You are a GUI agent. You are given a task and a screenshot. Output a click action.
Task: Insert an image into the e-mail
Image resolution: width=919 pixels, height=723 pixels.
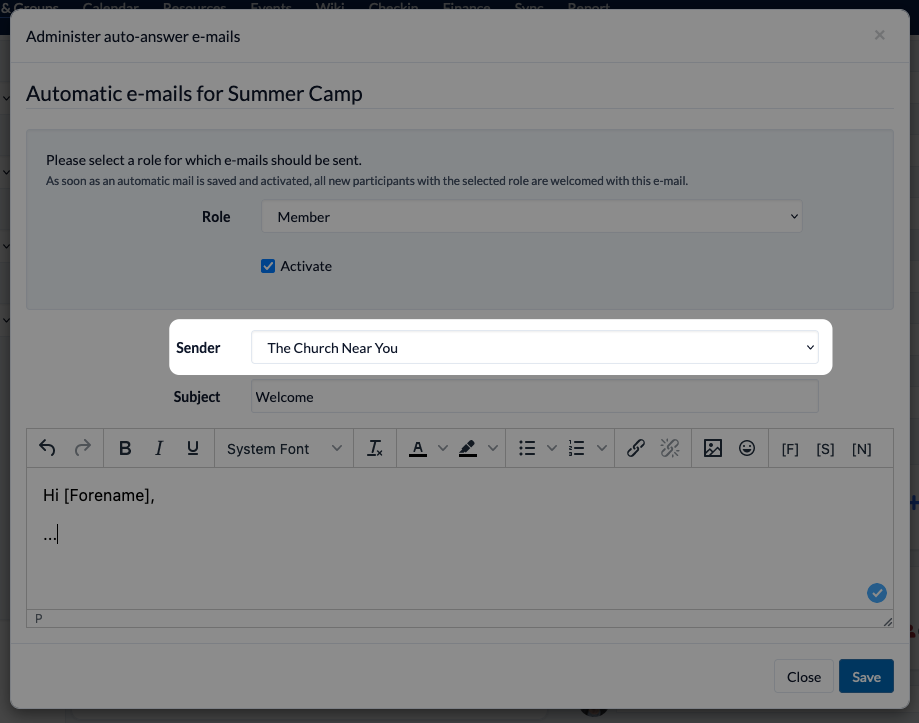(x=713, y=449)
